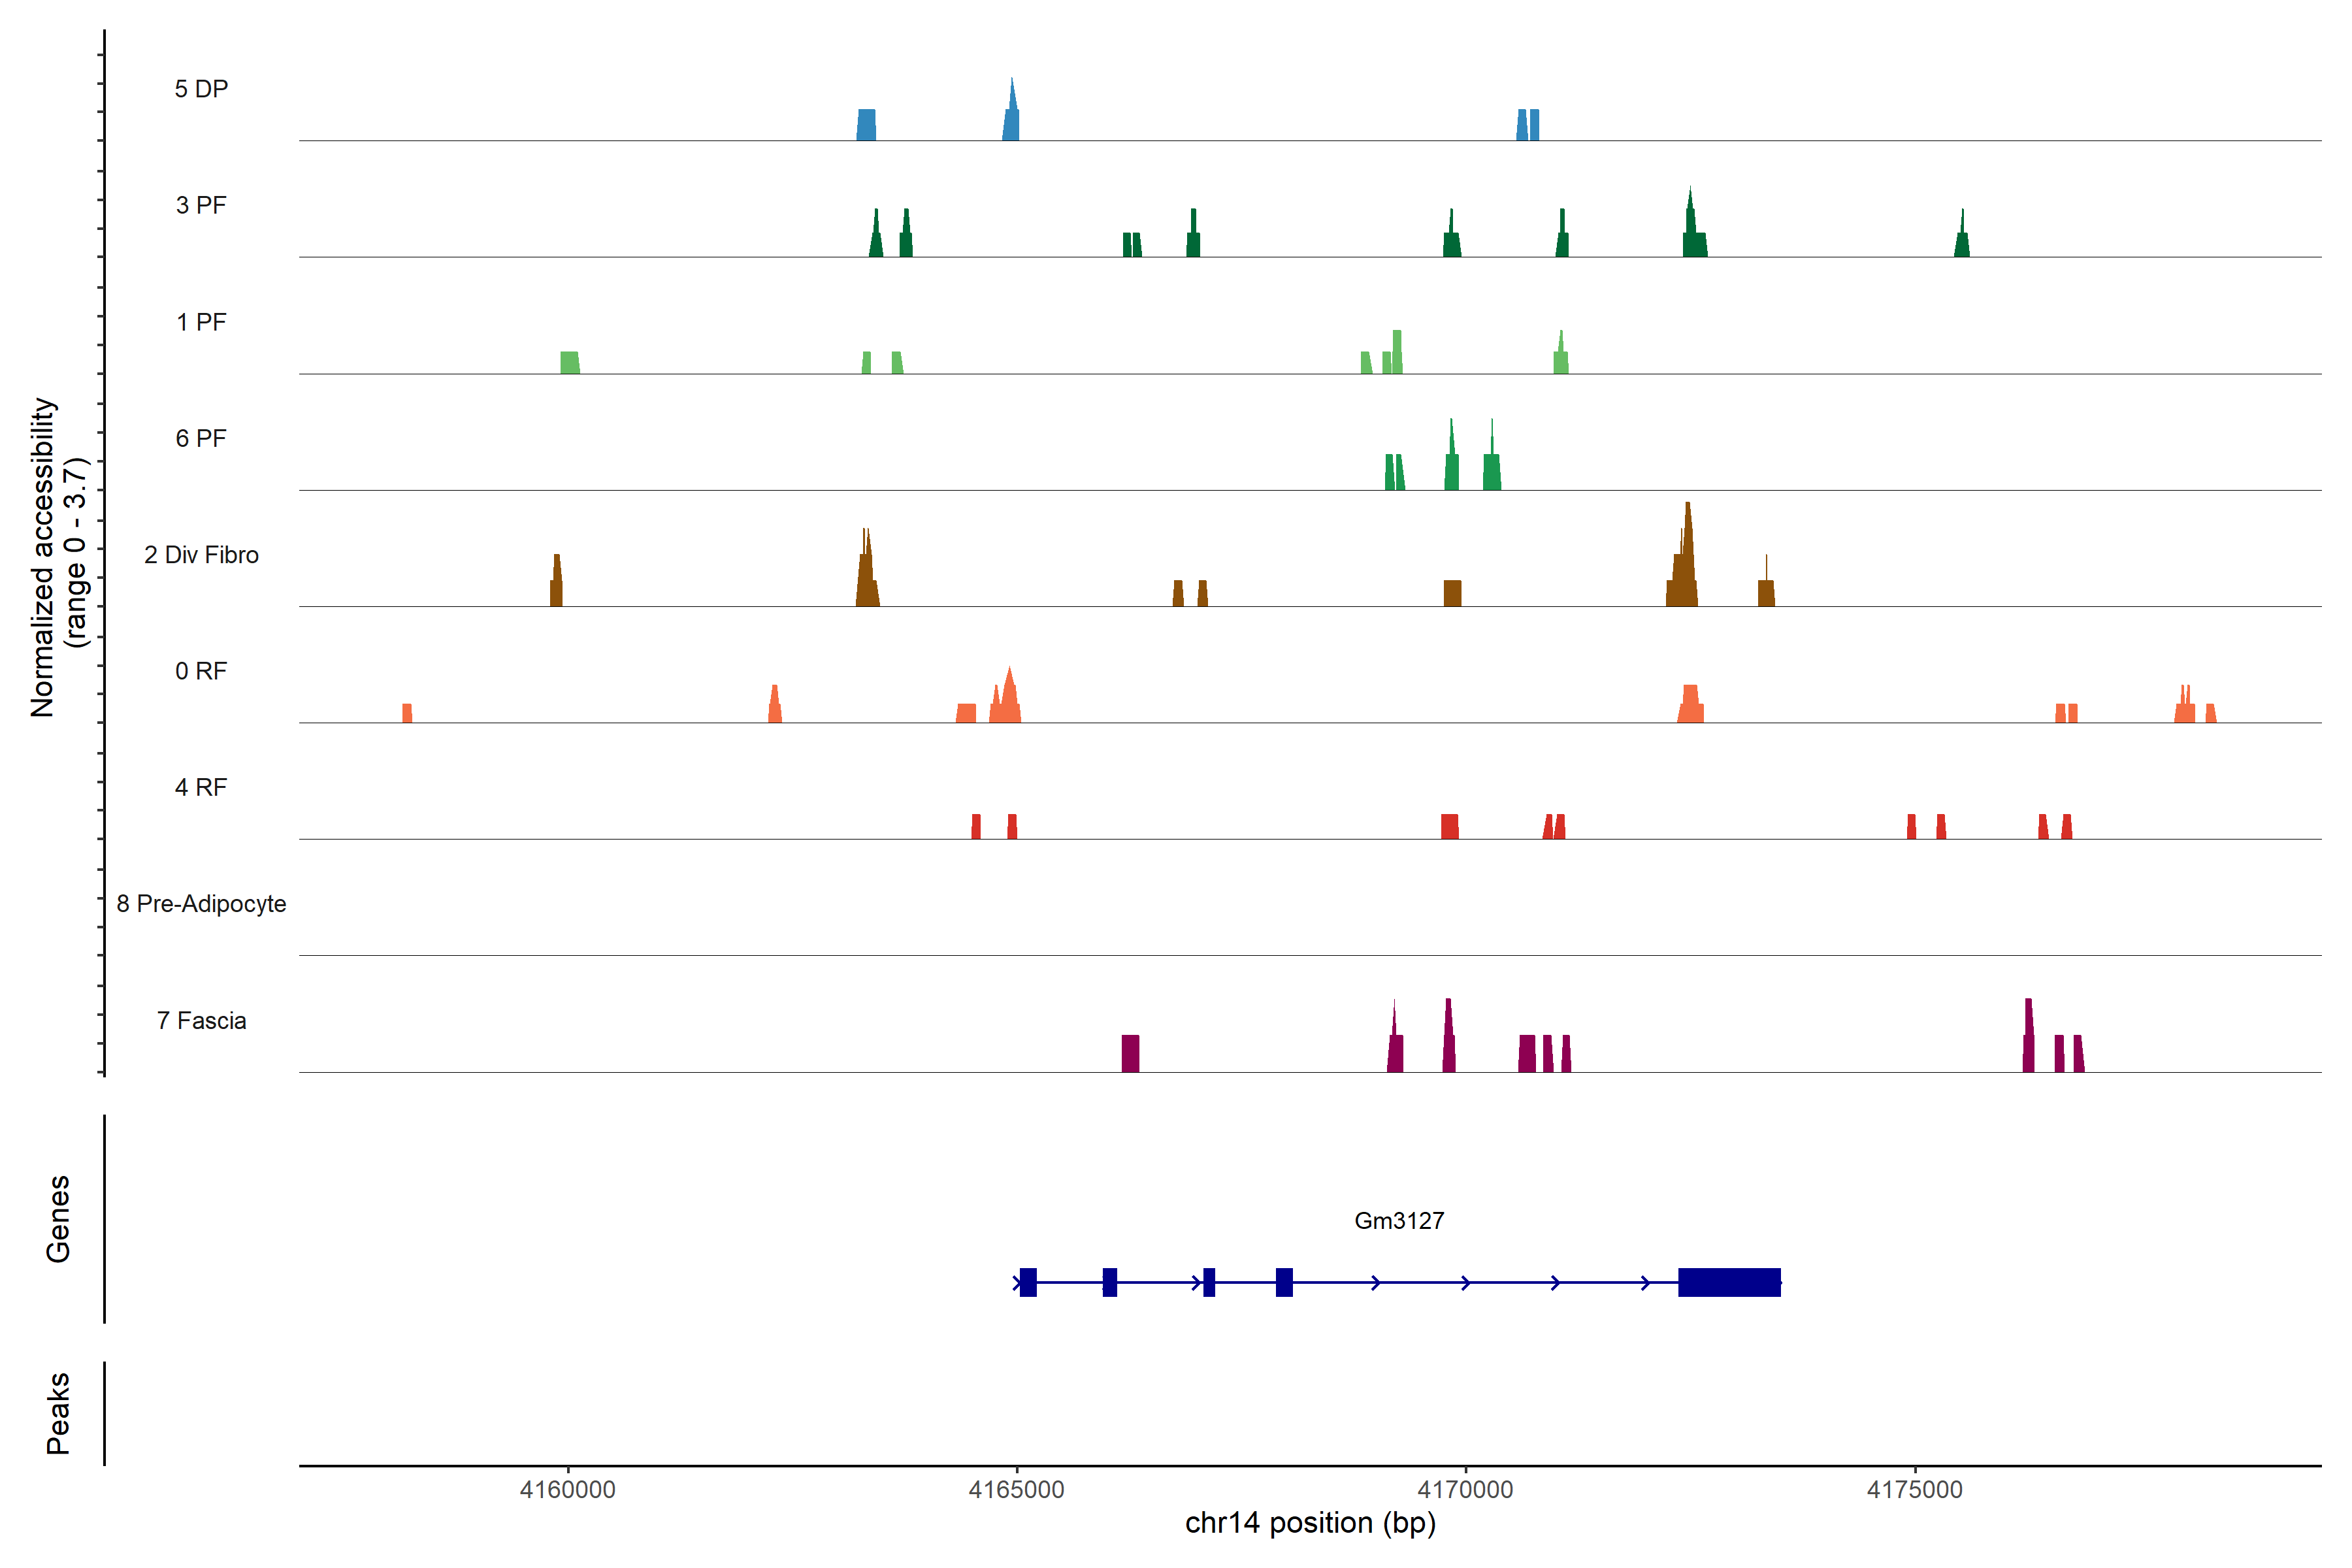This screenshot has height=1568, width=2352.
Task: Click the Gm3127 gene name
Action: [1399, 1220]
